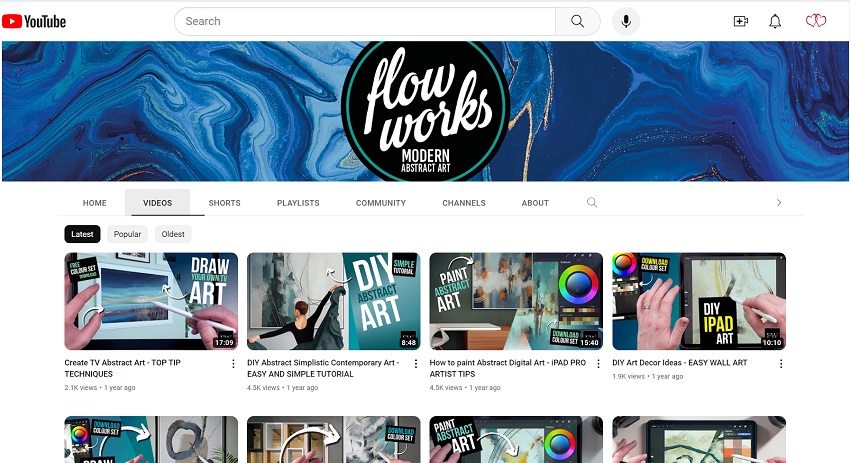Activate voice search microphone icon
This screenshot has width=850, height=463.
[625, 21]
